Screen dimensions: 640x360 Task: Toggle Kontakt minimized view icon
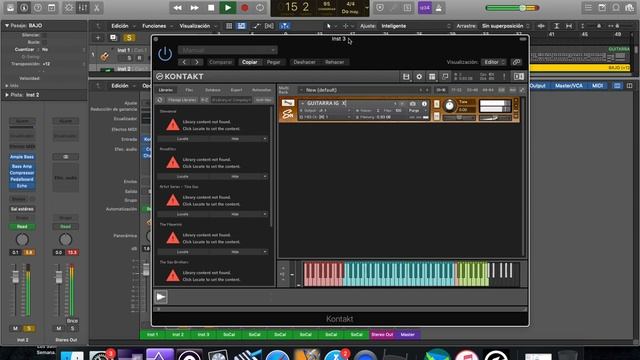[x=445, y=76]
